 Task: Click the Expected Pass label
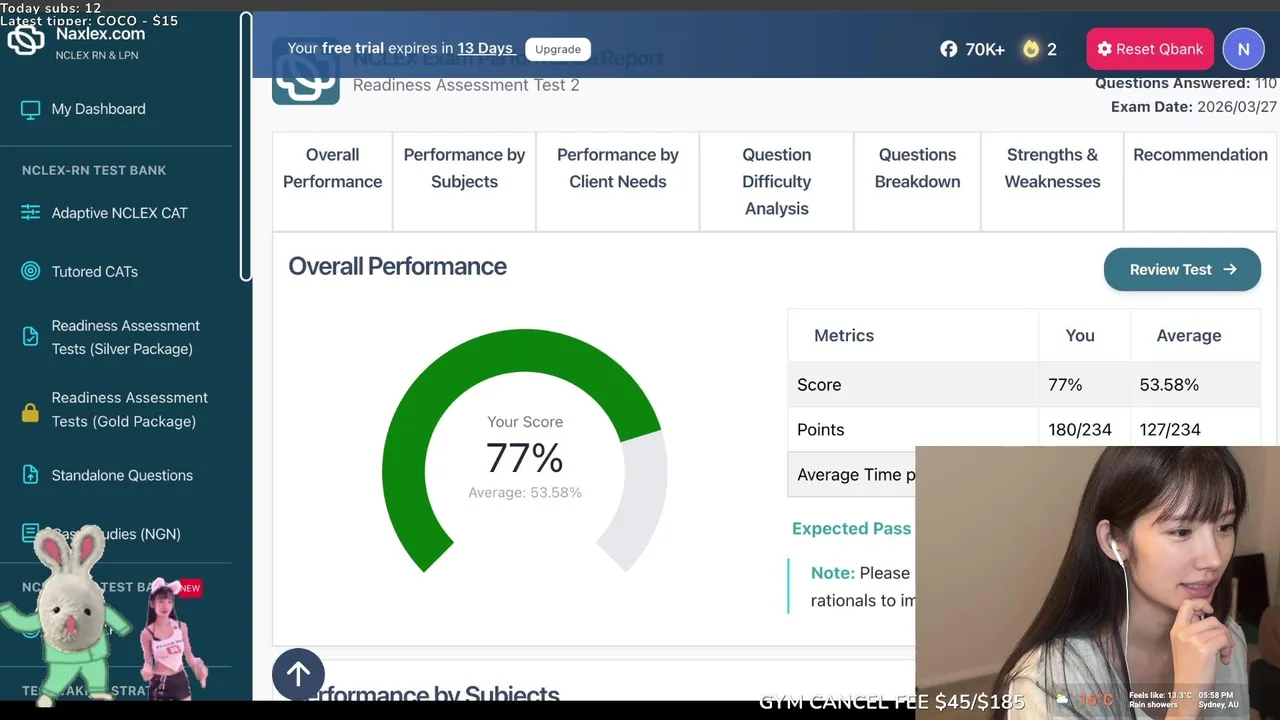pos(852,529)
